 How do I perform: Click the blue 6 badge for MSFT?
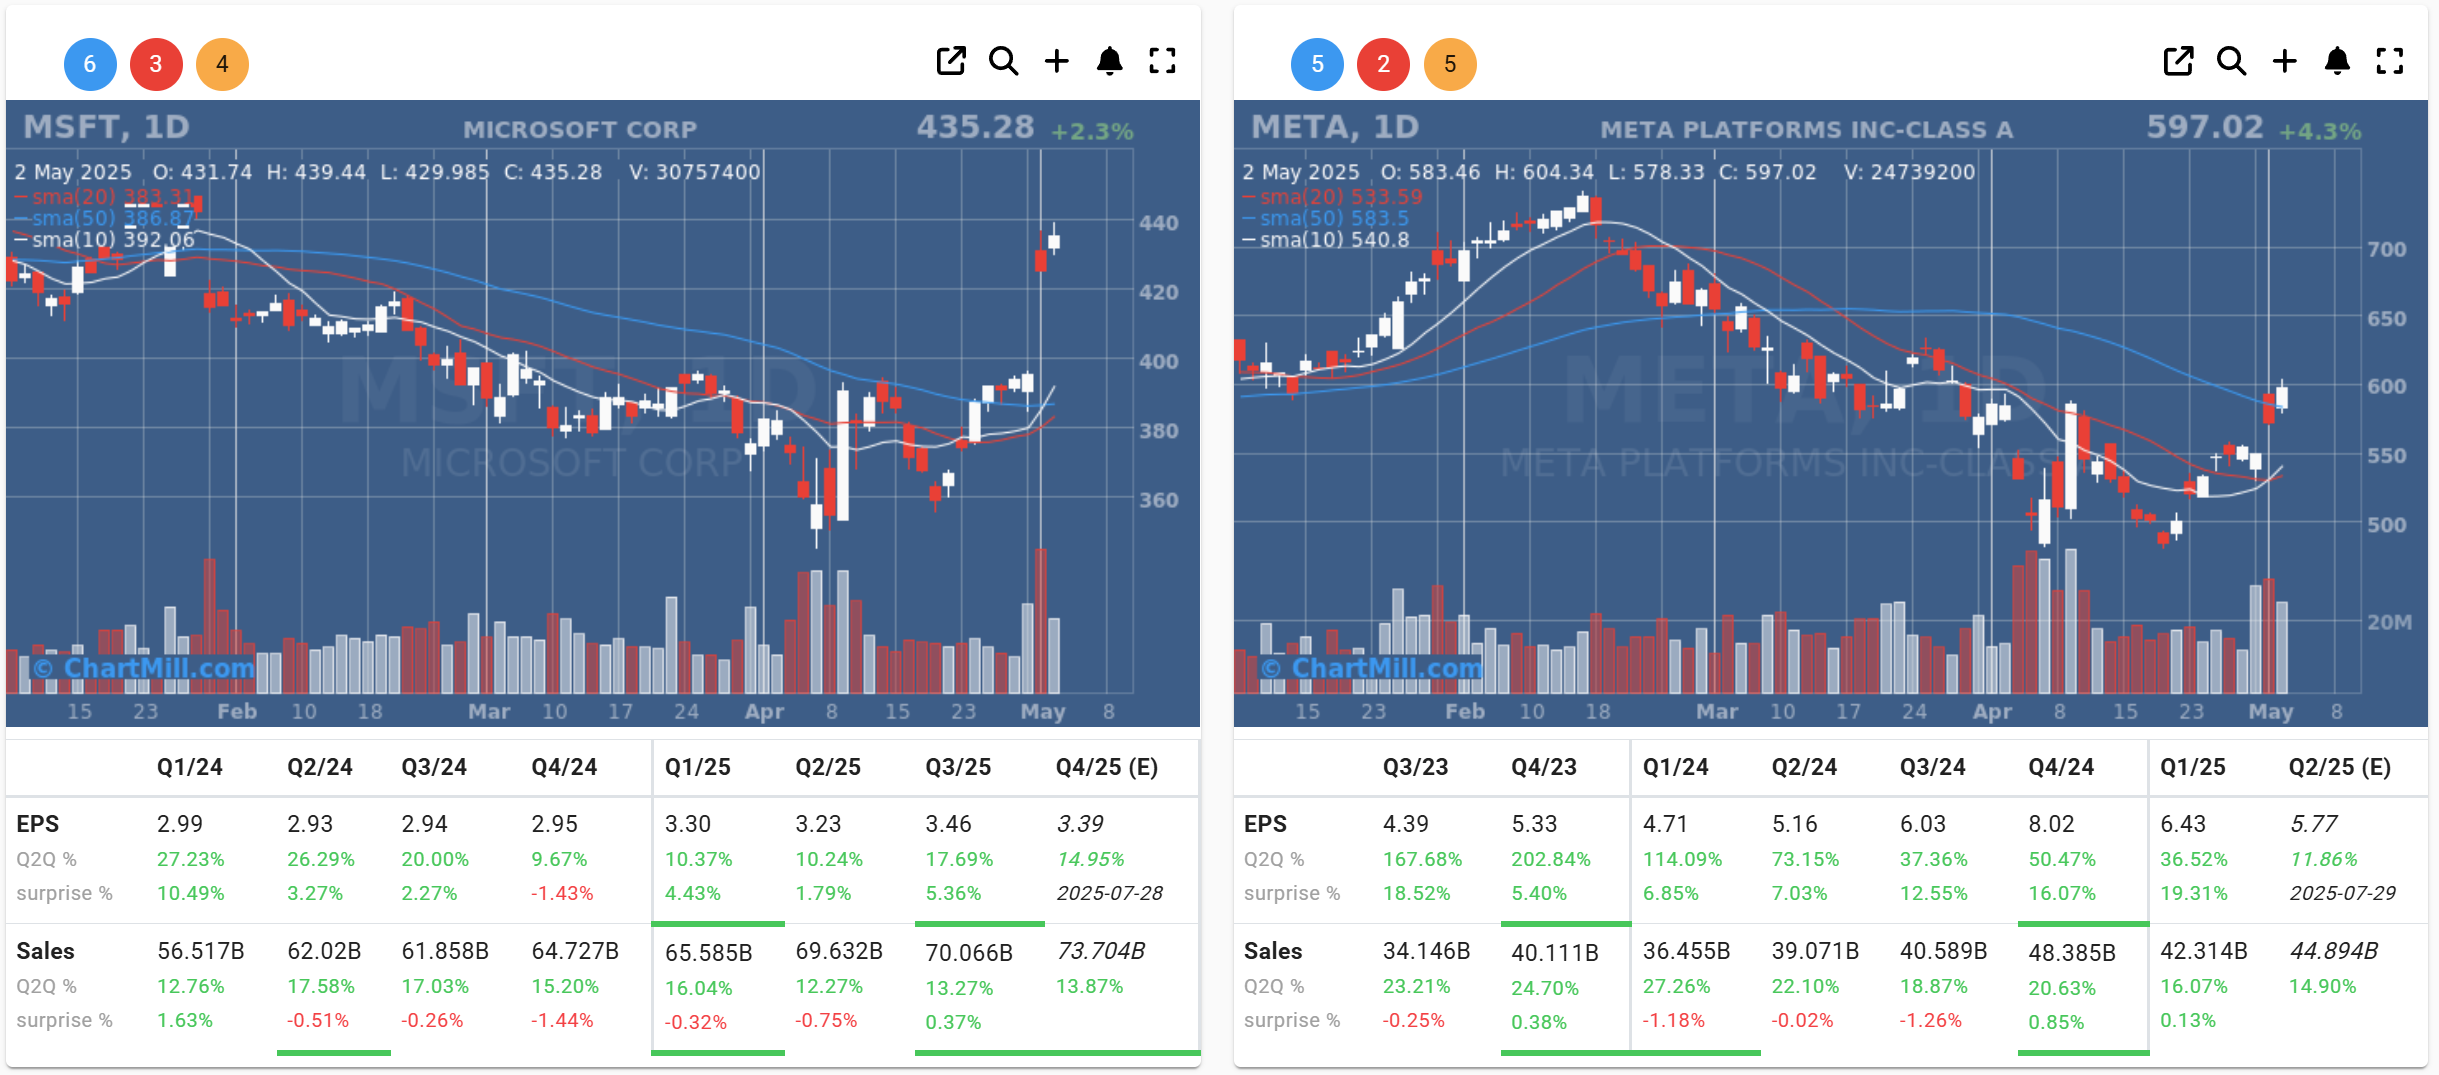point(90,64)
